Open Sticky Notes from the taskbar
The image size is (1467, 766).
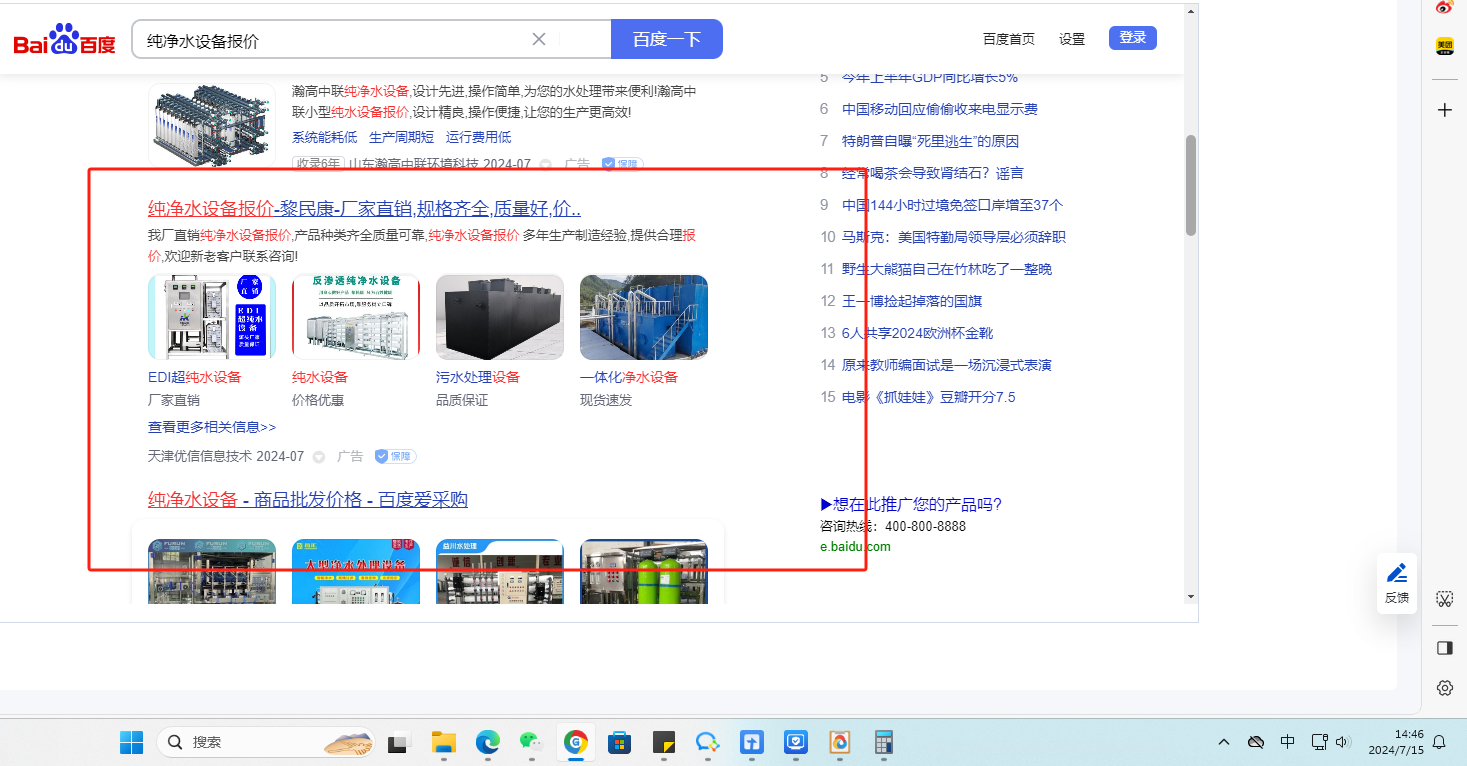tap(663, 742)
